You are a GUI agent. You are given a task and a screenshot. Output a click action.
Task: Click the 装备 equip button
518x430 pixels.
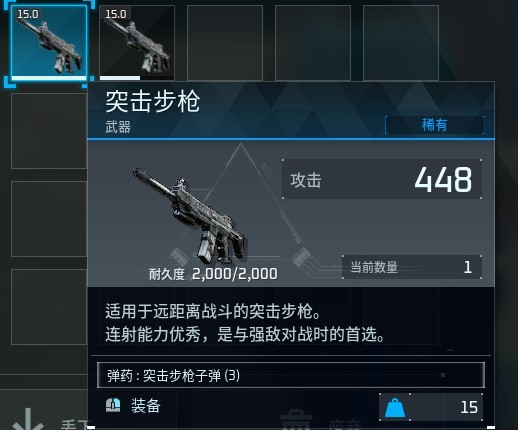tap(146, 406)
